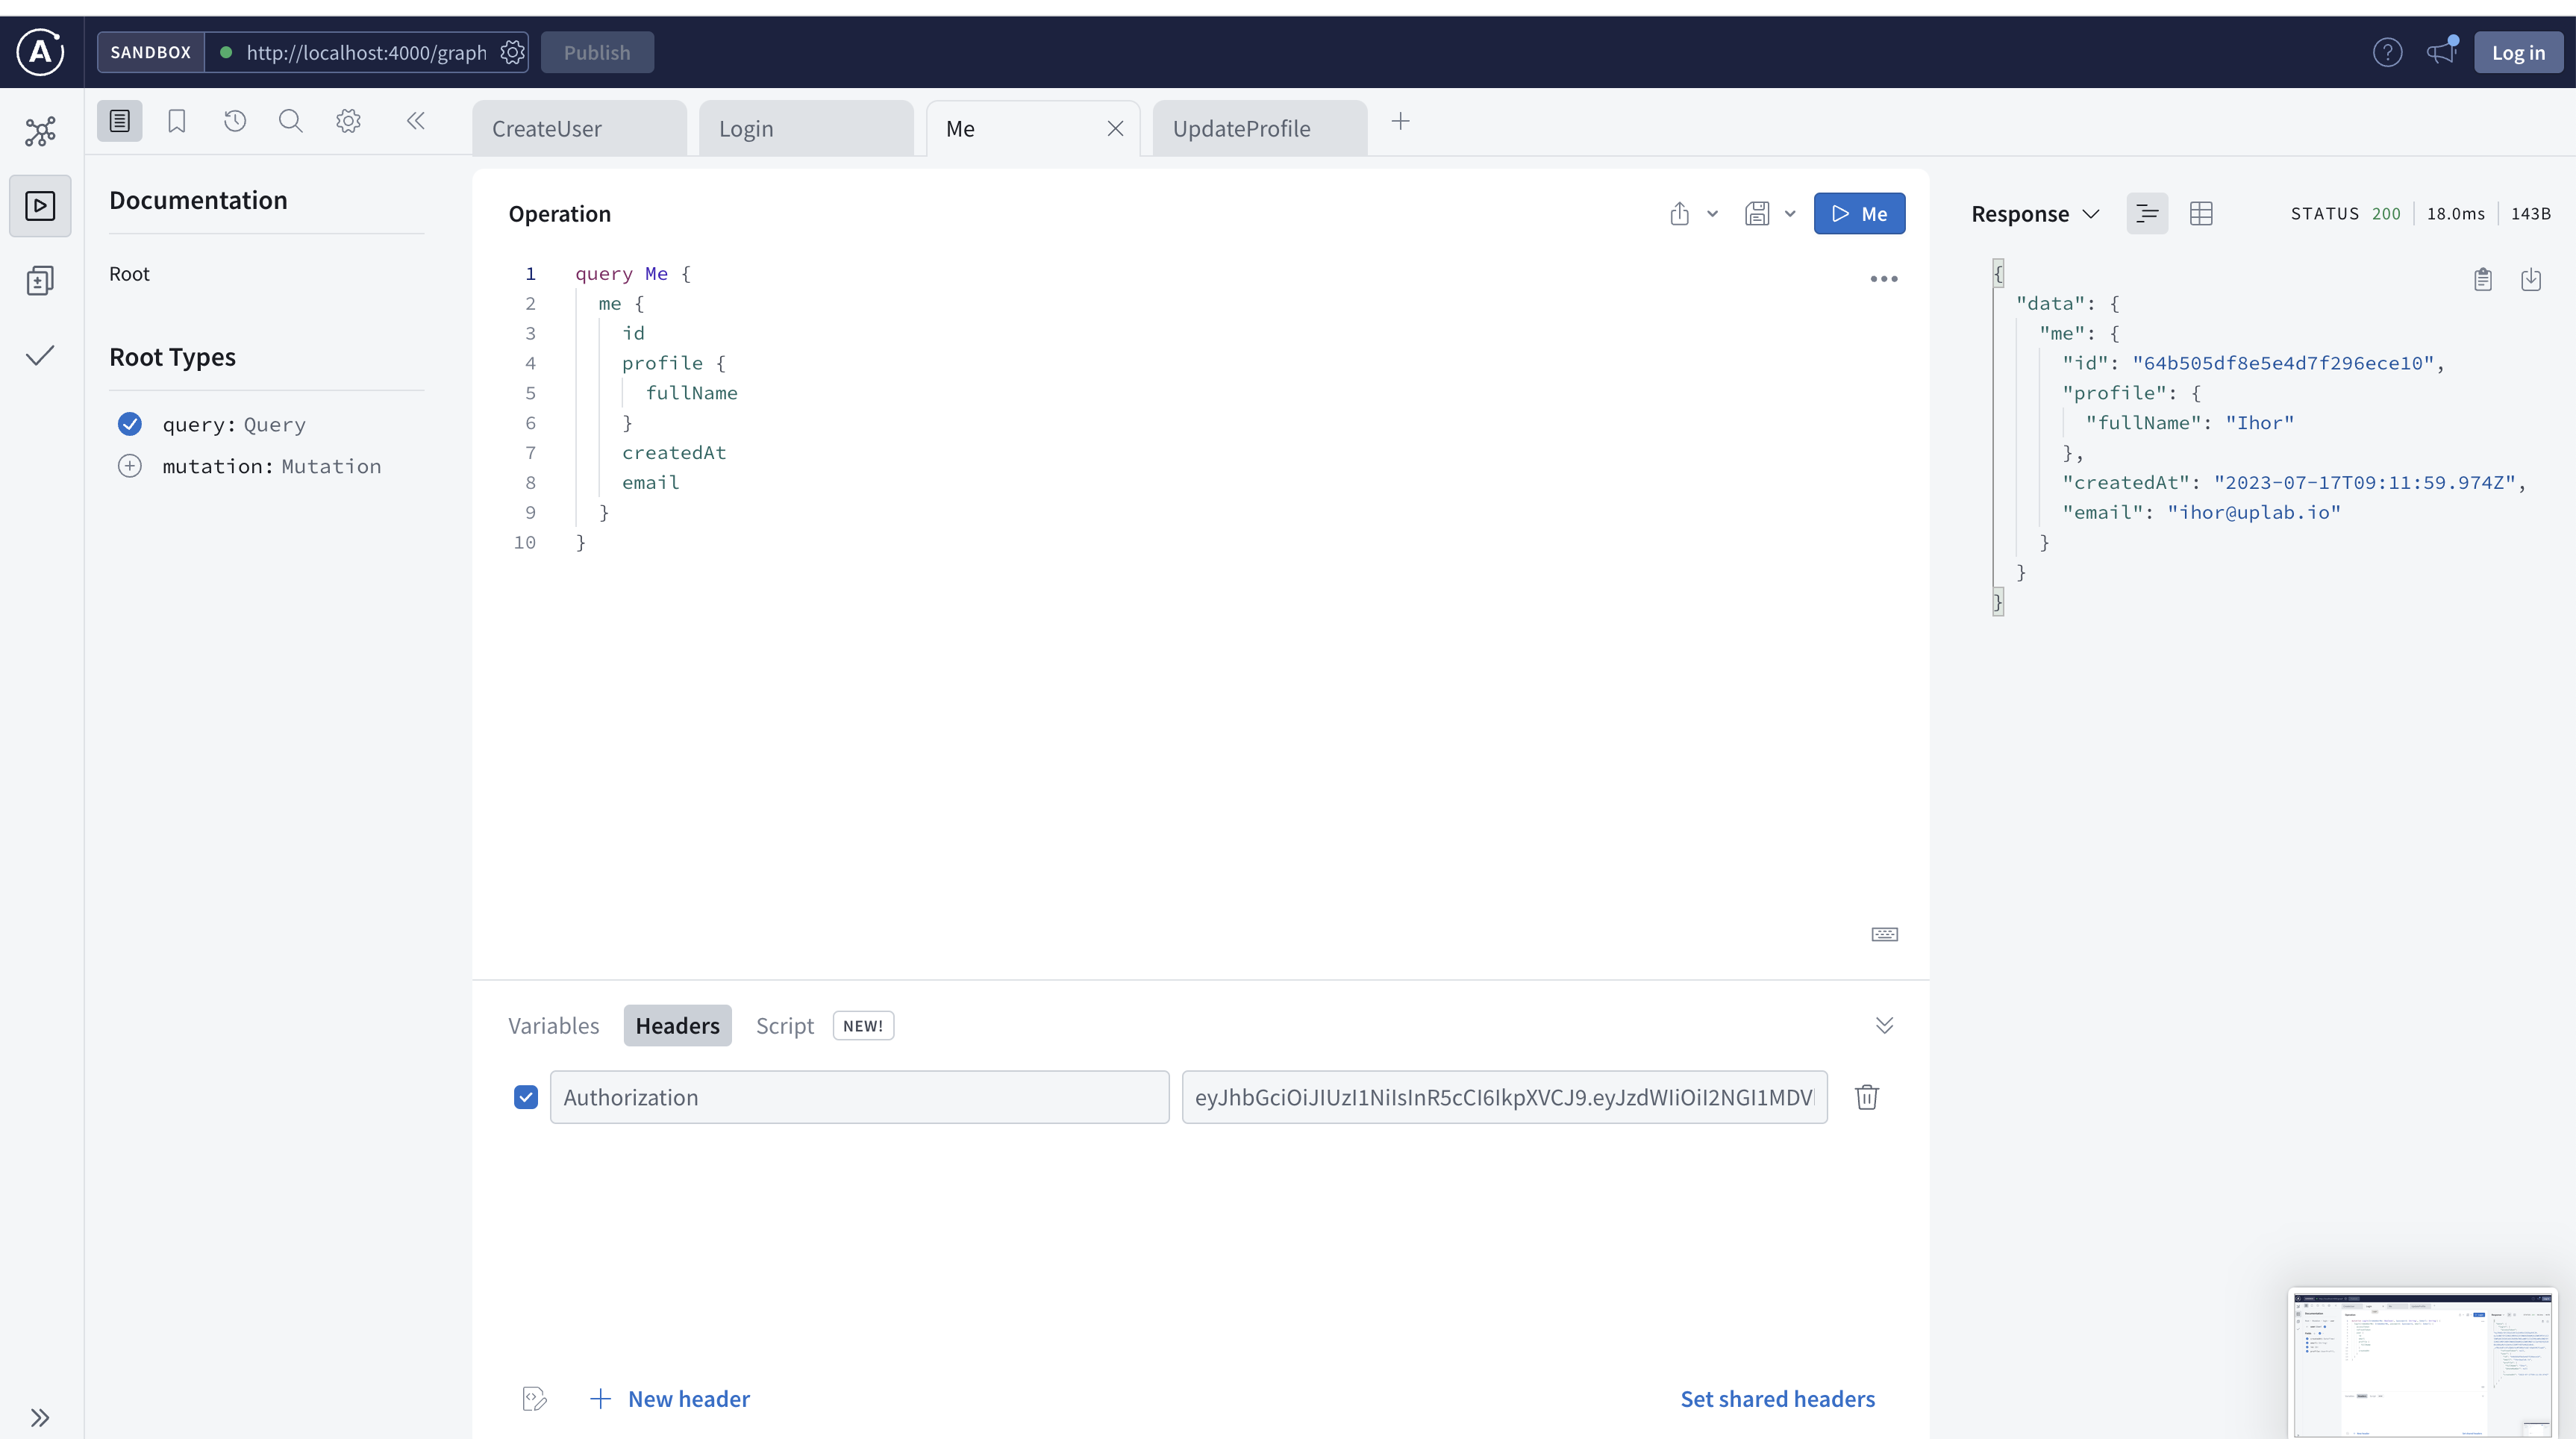Image resolution: width=2576 pixels, height=1439 pixels.
Task: Open connection settings gear next to endpoint URL
Action: (512, 52)
